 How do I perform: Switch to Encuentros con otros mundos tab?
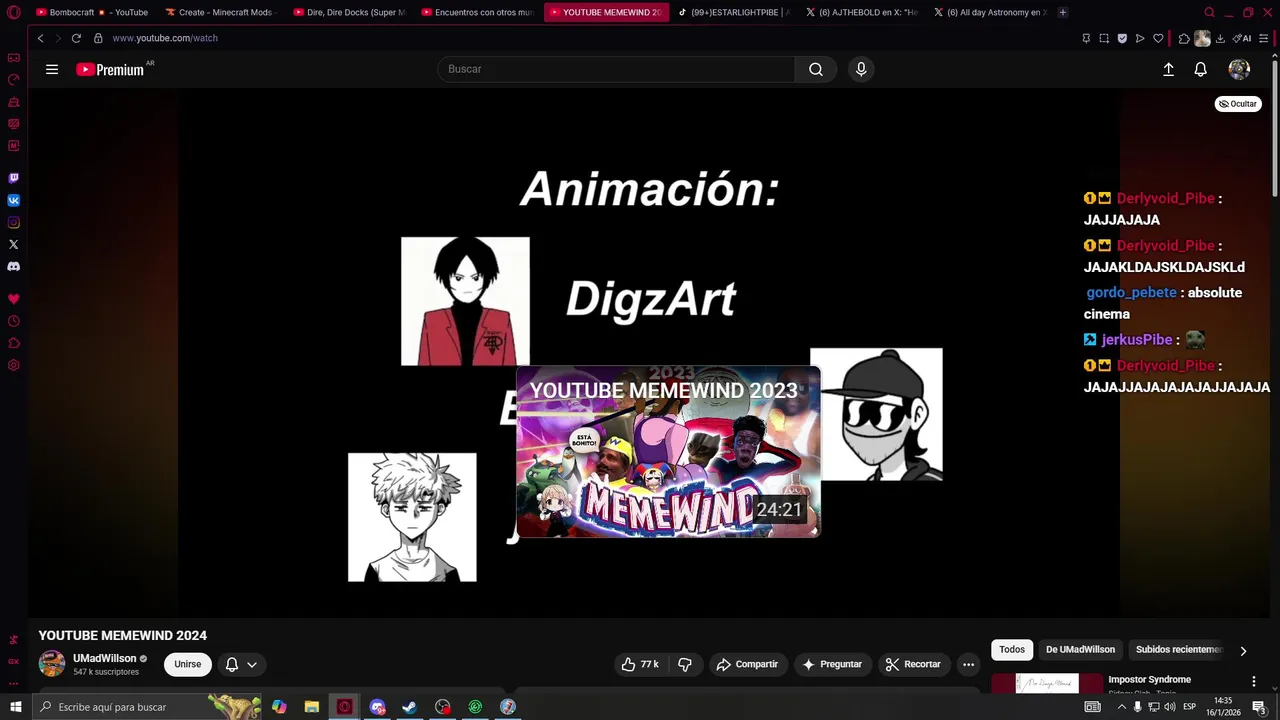pyautogui.click(x=478, y=13)
